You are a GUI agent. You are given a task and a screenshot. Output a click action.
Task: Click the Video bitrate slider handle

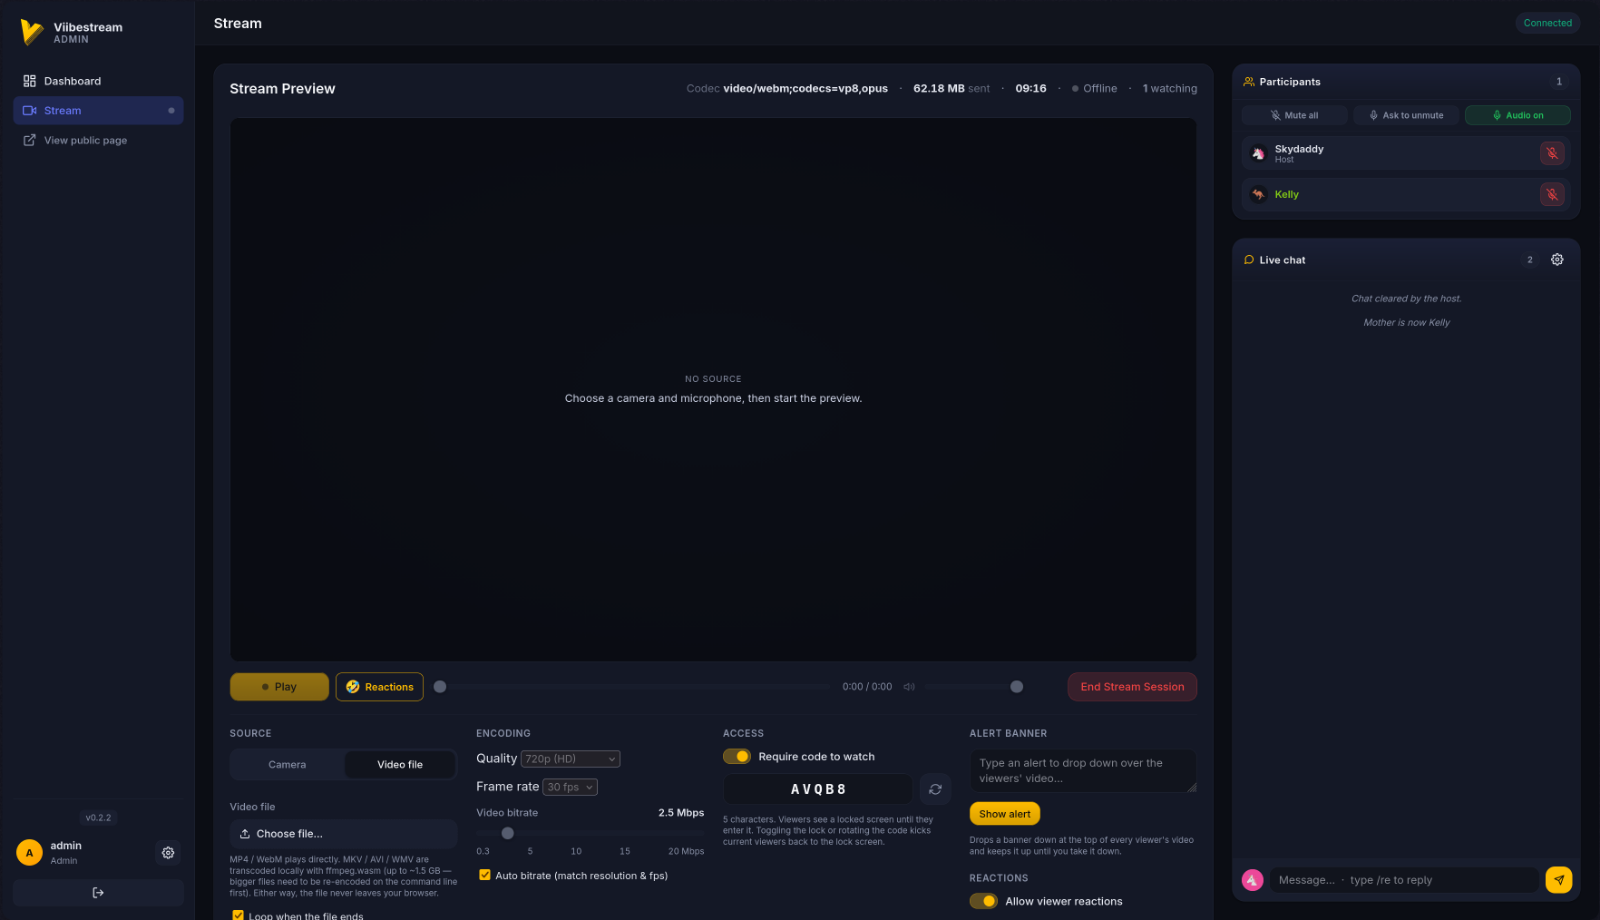(508, 833)
